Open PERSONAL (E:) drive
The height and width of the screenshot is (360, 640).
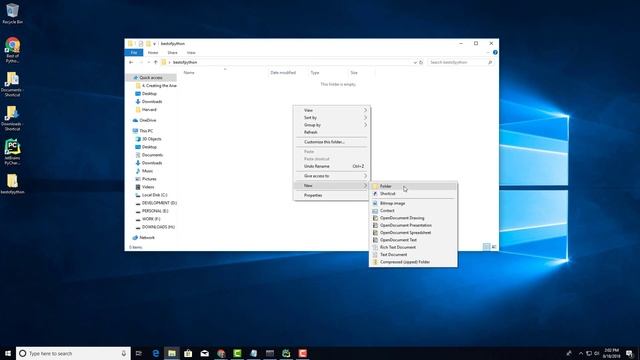point(155,211)
